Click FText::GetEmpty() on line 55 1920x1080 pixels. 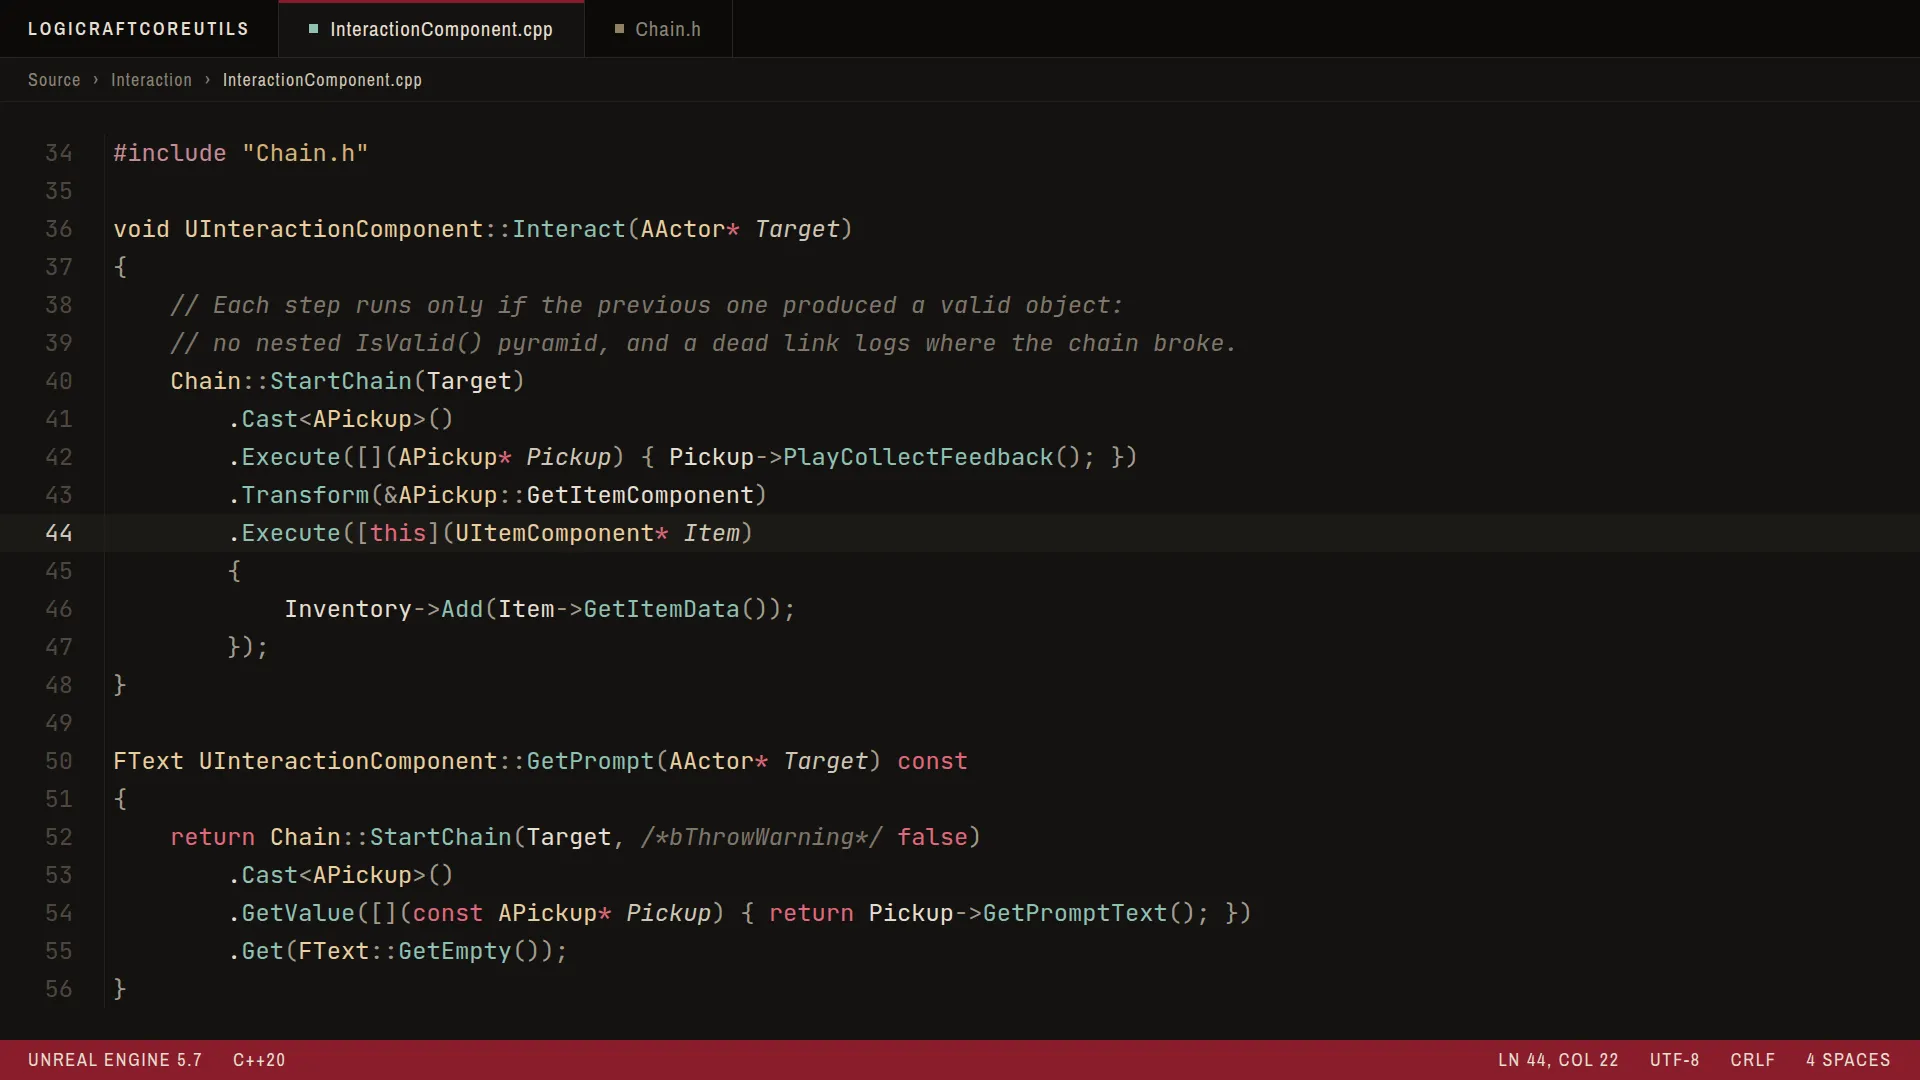pyautogui.click(x=420, y=951)
